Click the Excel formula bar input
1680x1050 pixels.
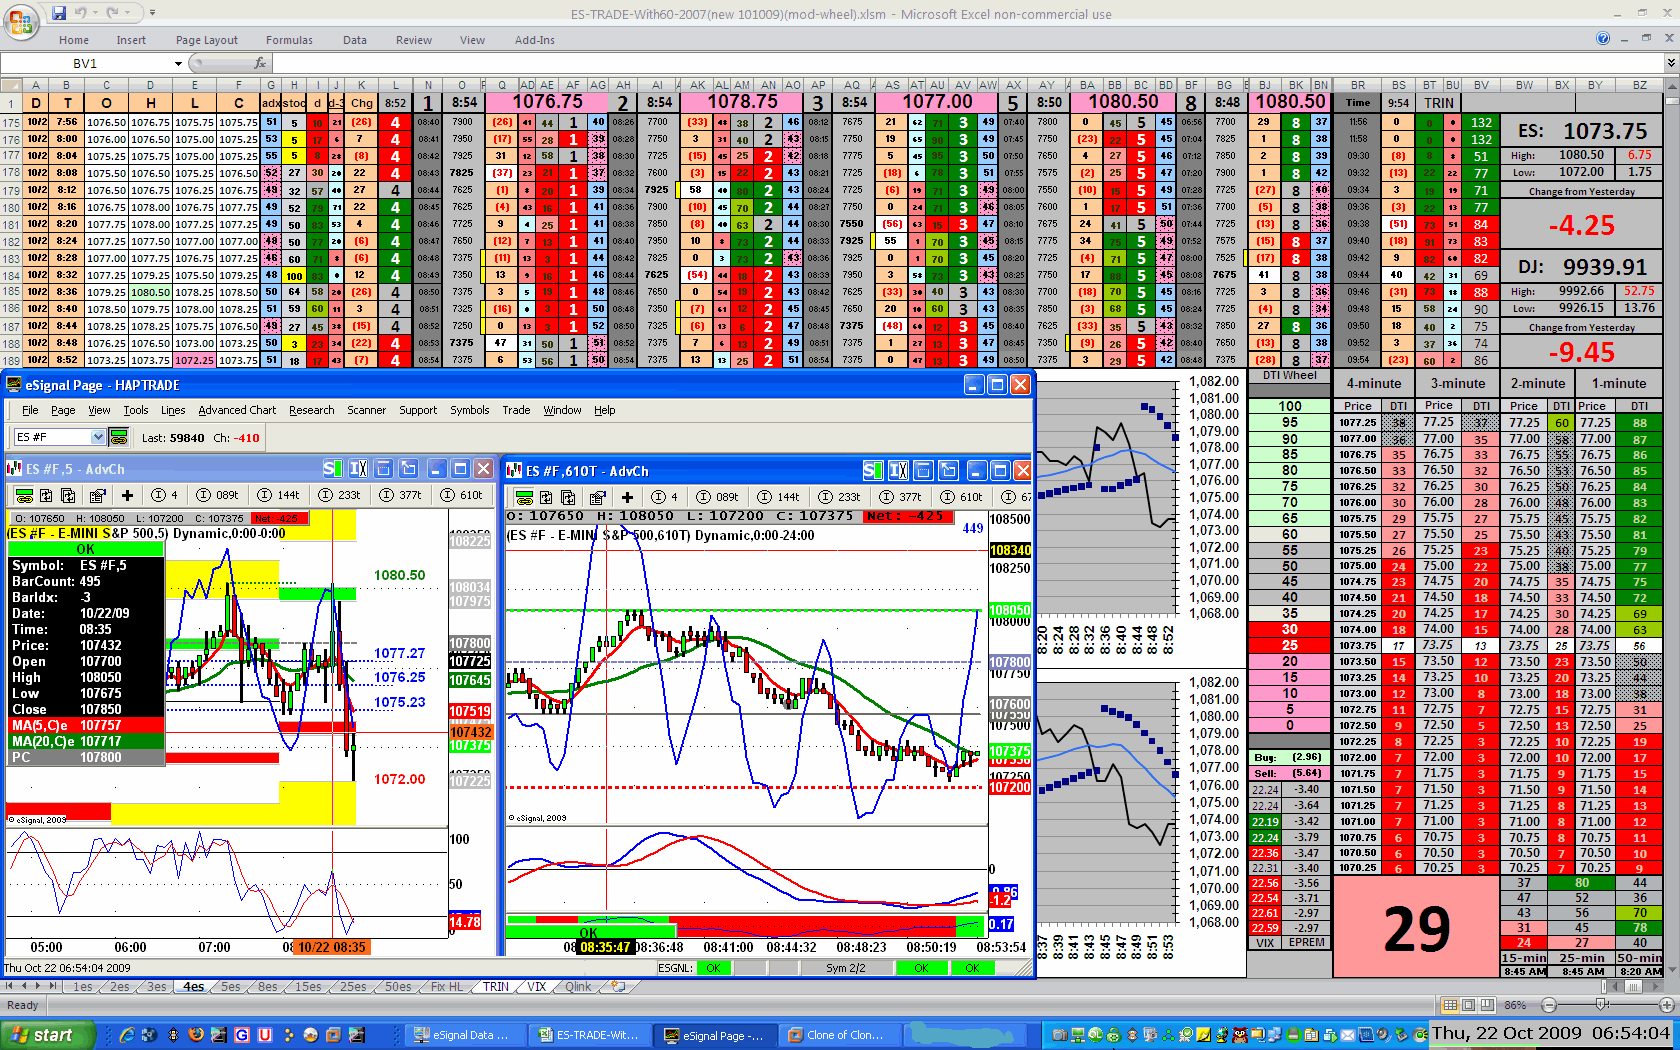(x=967, y=63)
